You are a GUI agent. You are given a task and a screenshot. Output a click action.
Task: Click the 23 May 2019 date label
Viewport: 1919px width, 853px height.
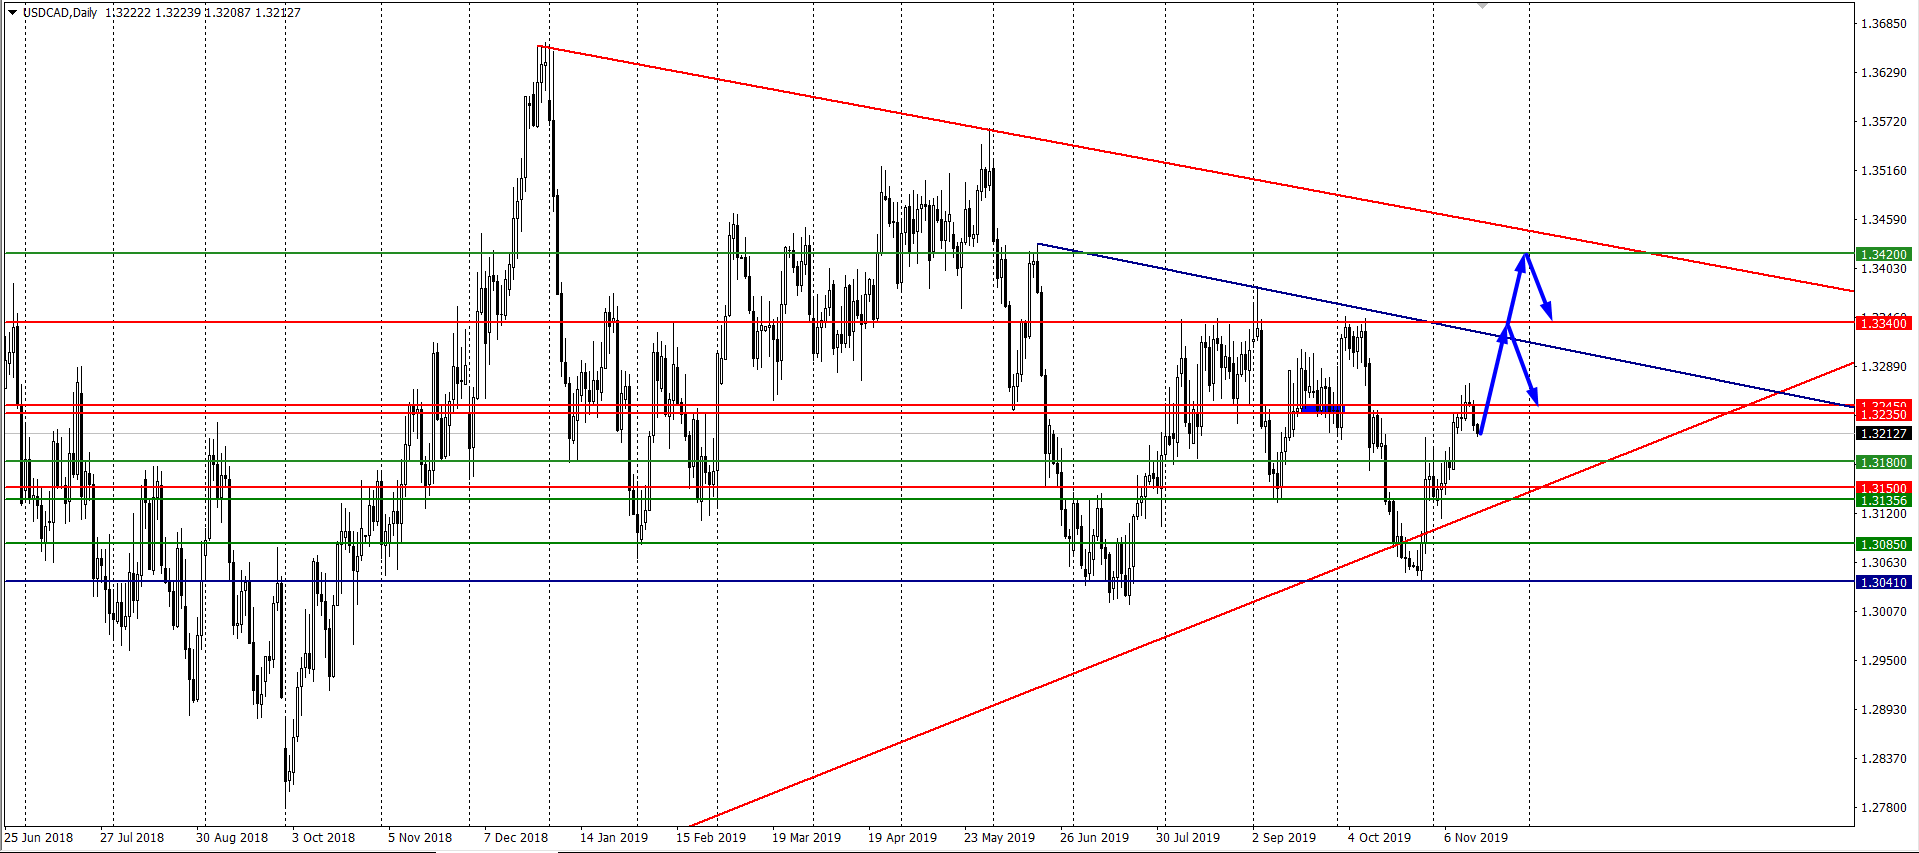click(x=999, y=837)
